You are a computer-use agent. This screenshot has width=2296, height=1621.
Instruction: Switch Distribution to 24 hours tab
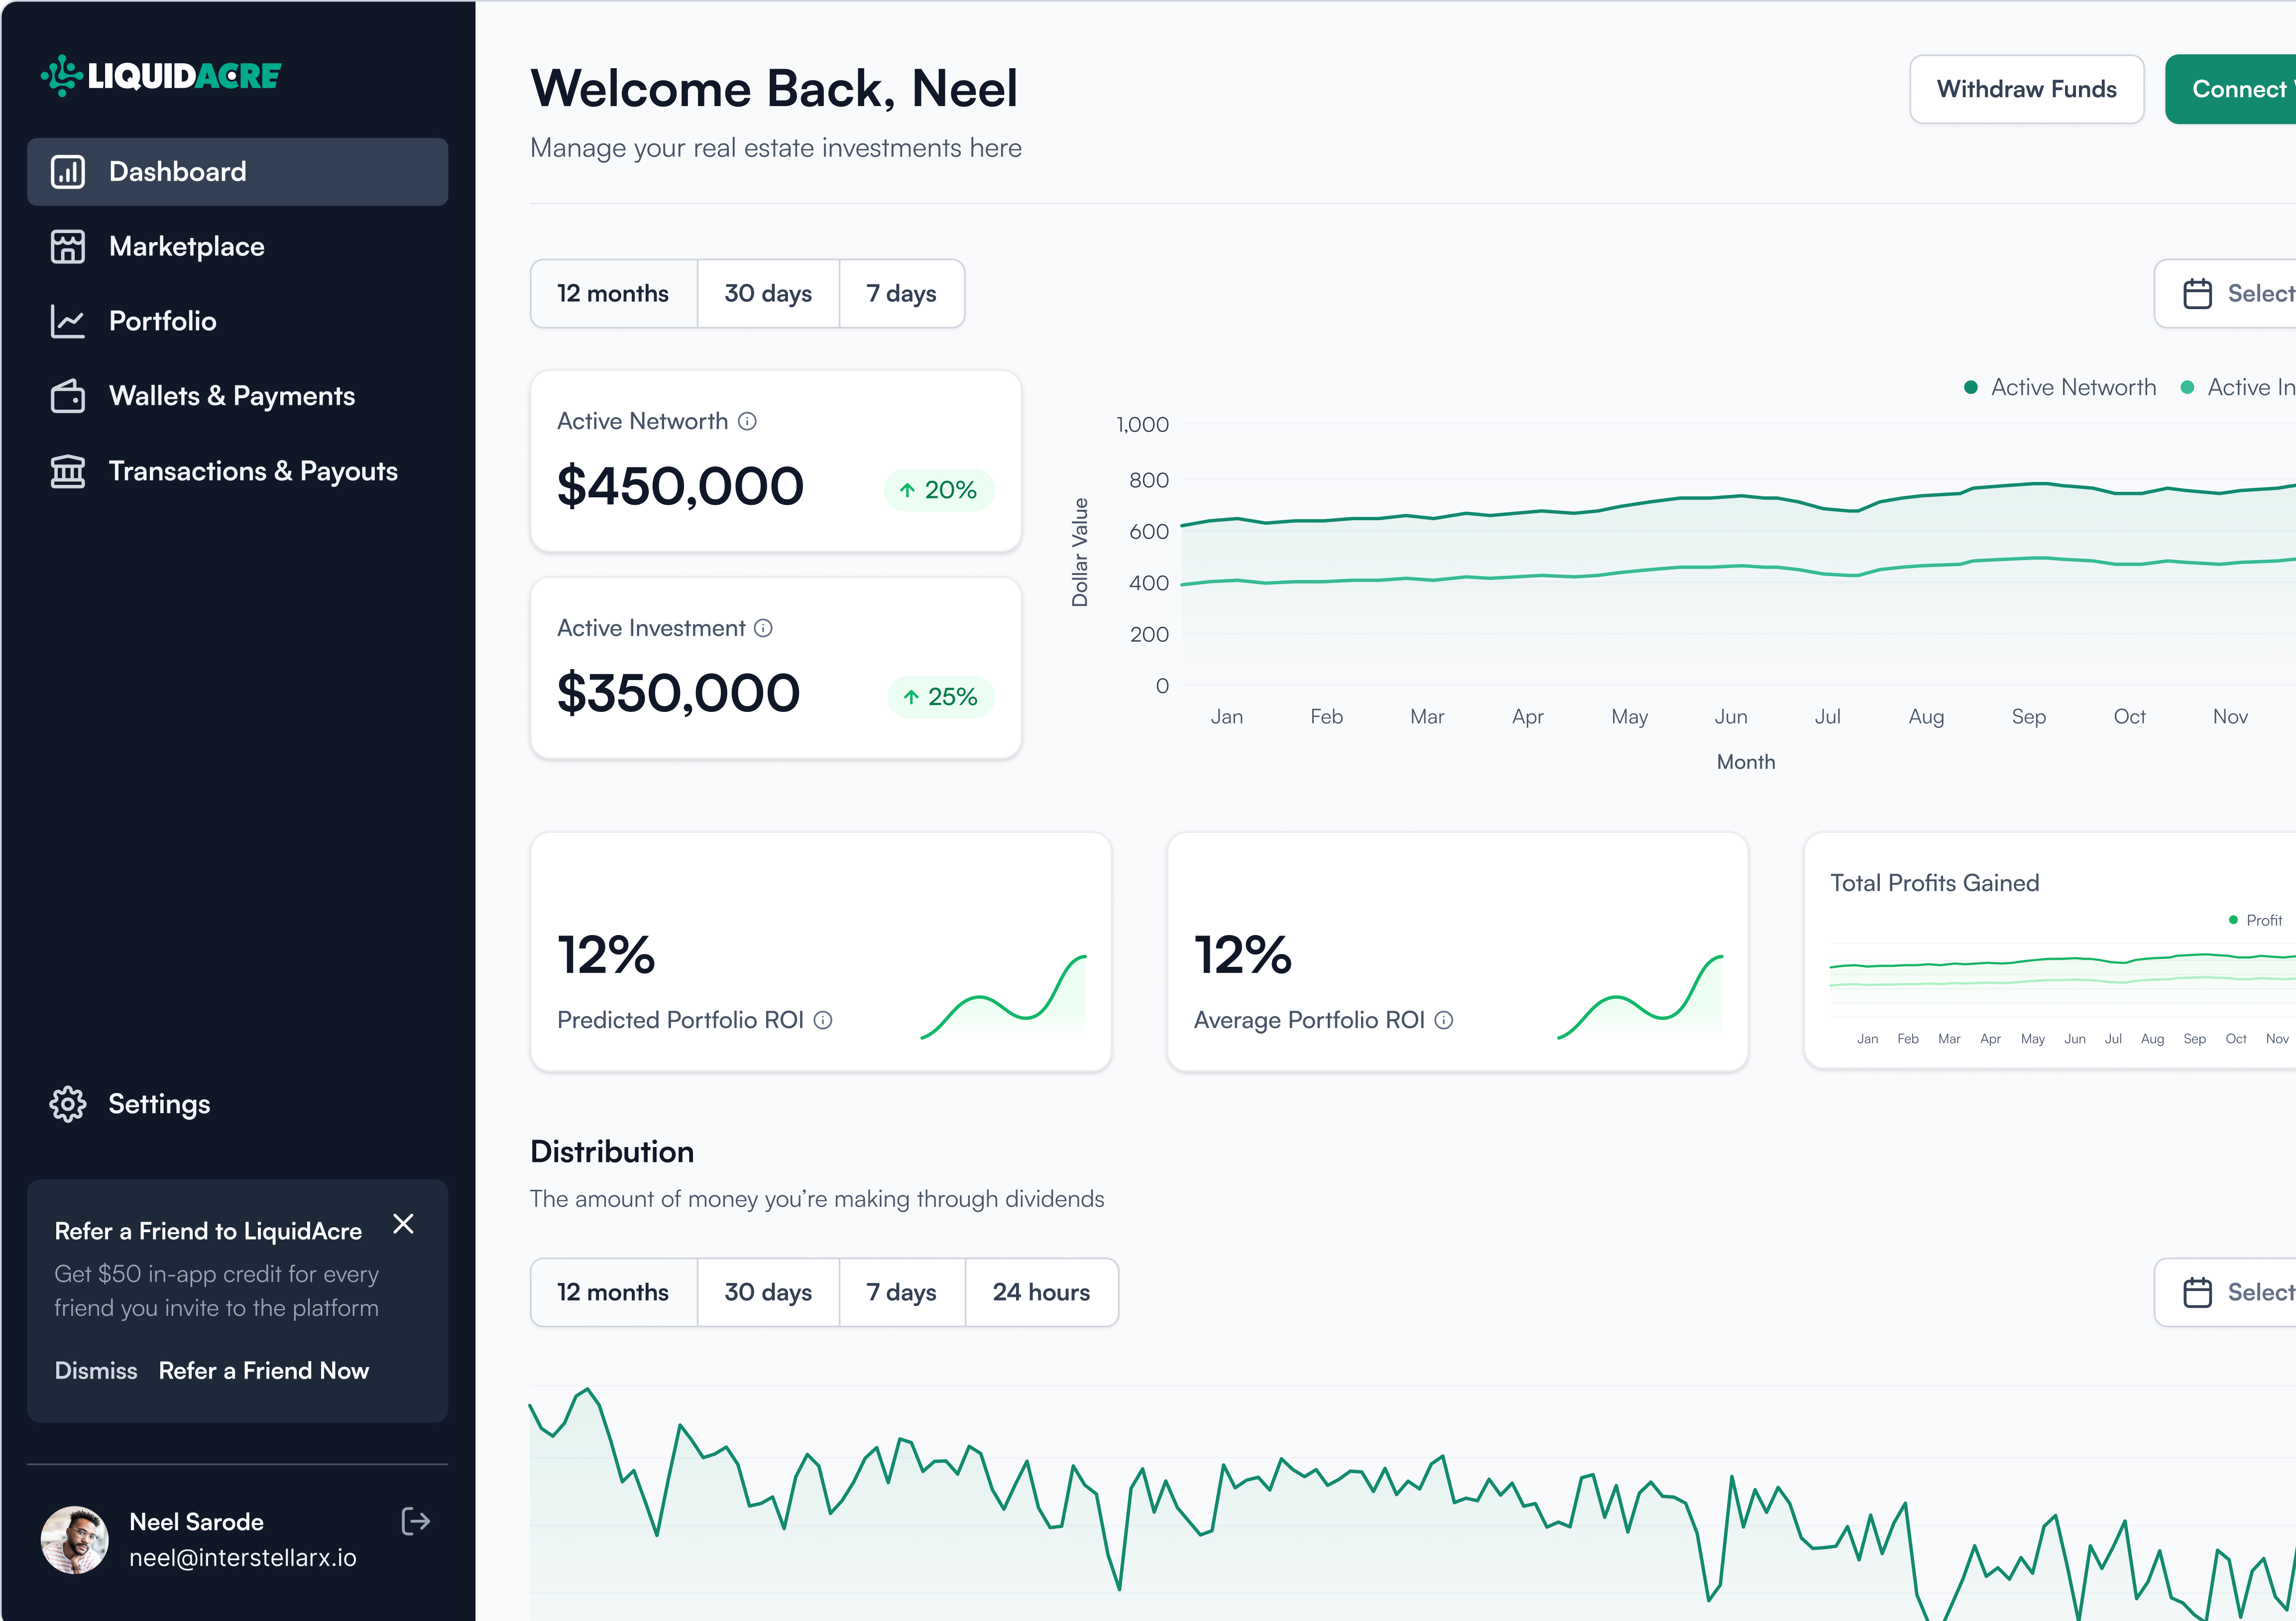[x=1042, y=1292]
